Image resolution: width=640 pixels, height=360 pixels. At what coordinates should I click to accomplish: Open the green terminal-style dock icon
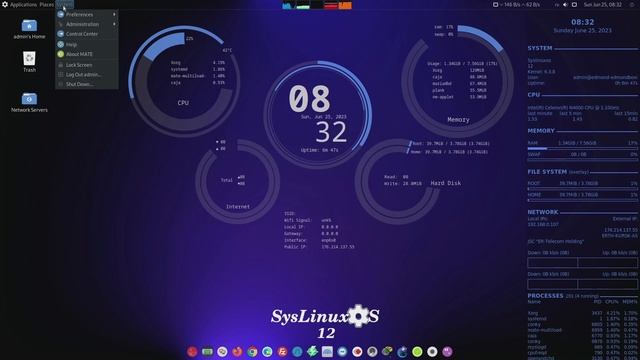click(207, 351)
